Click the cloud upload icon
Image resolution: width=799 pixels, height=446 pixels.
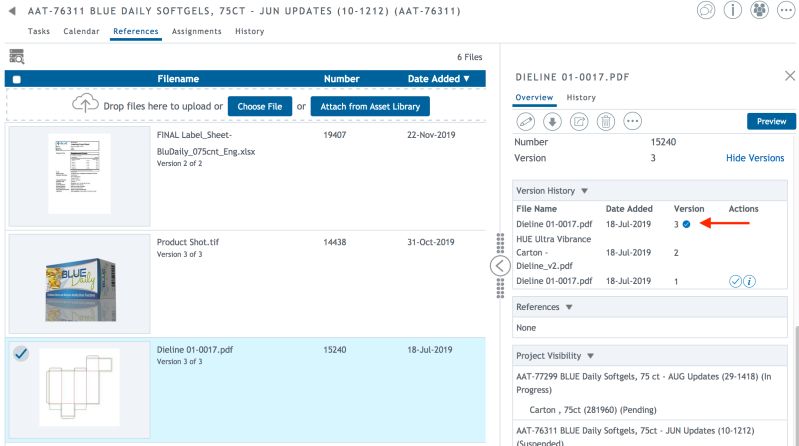(x=85, y=104)
